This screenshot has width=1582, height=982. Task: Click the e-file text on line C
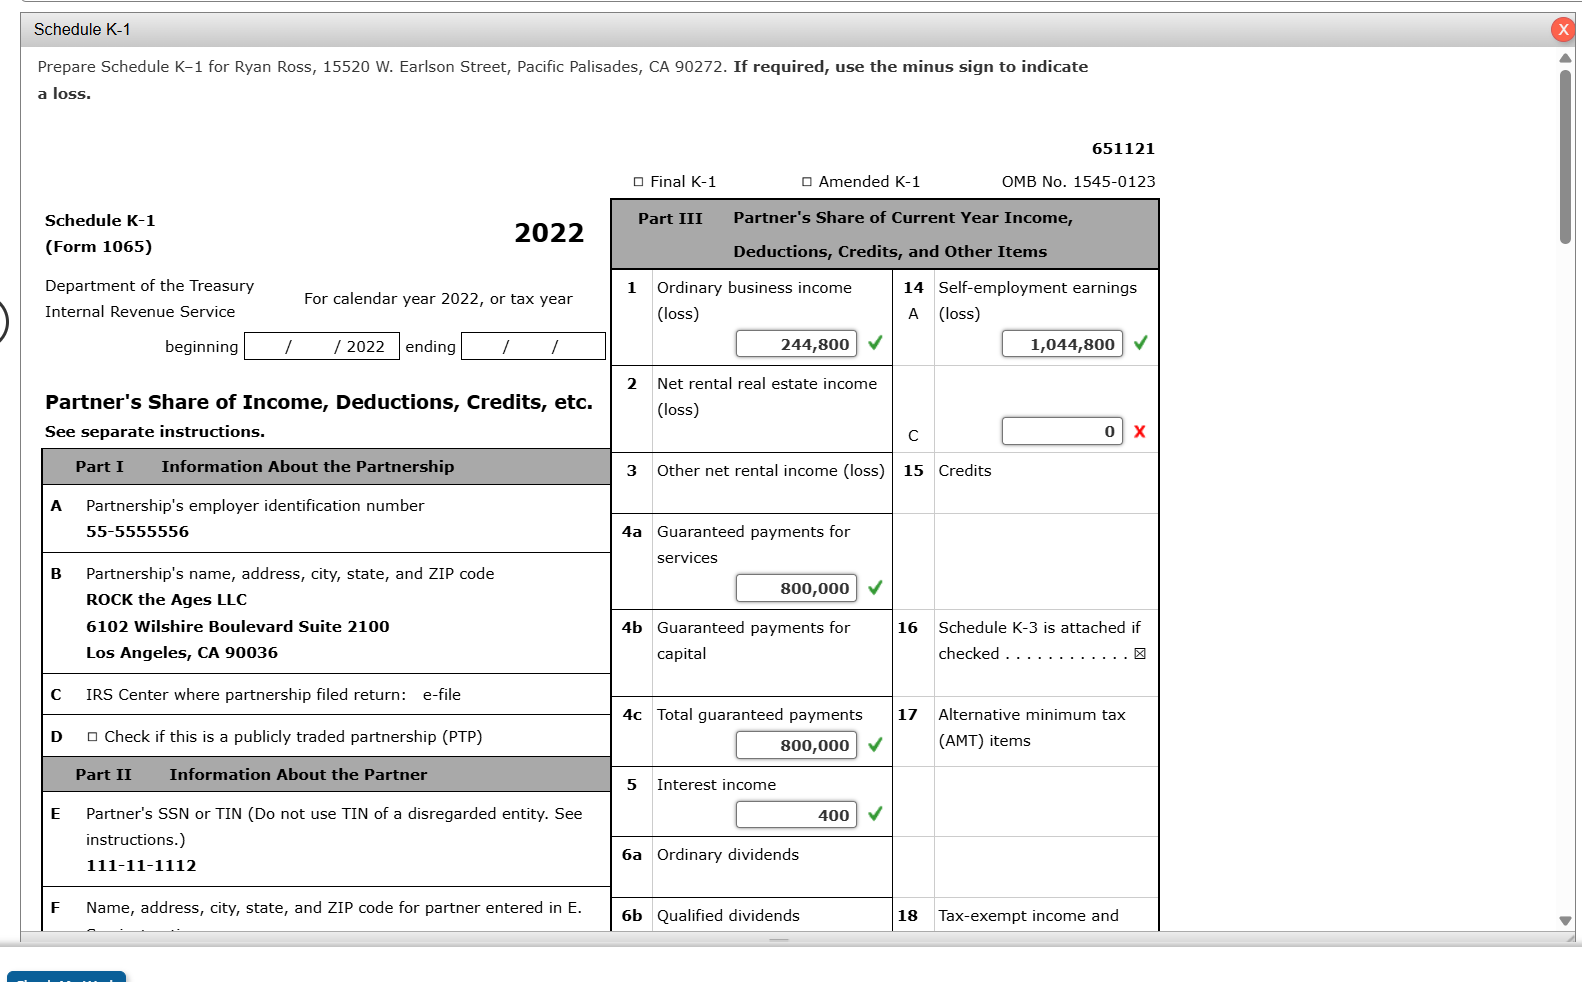[442, 695]
